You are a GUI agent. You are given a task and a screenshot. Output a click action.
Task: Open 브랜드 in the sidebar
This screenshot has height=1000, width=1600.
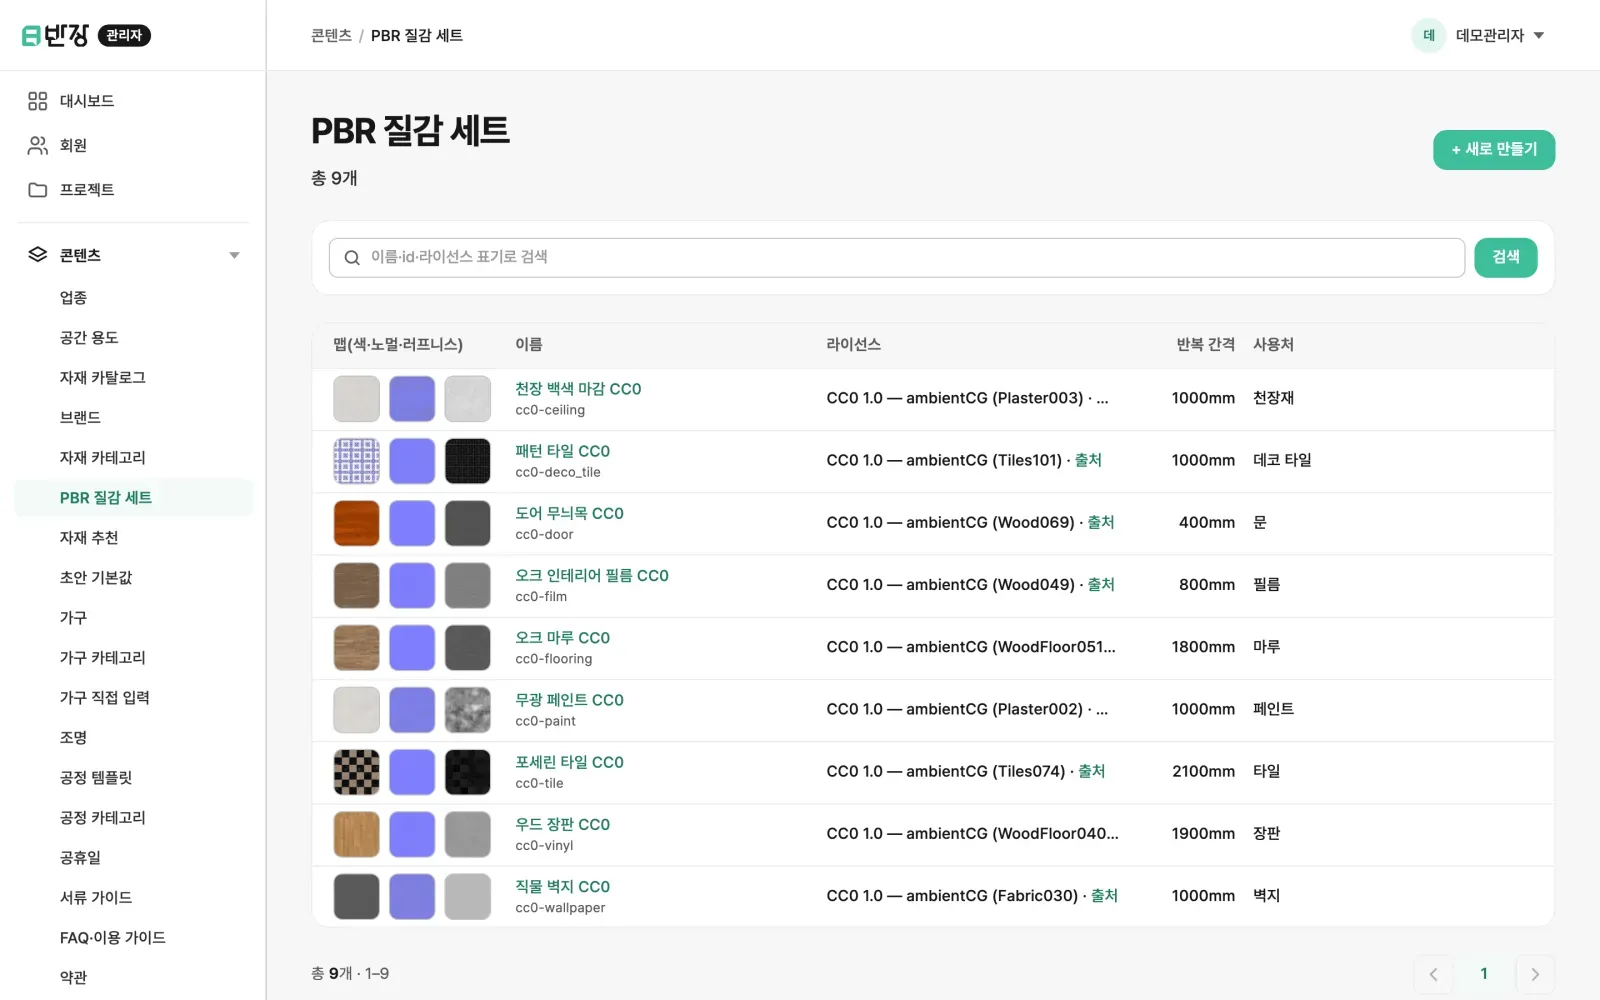tap(134, 418)
